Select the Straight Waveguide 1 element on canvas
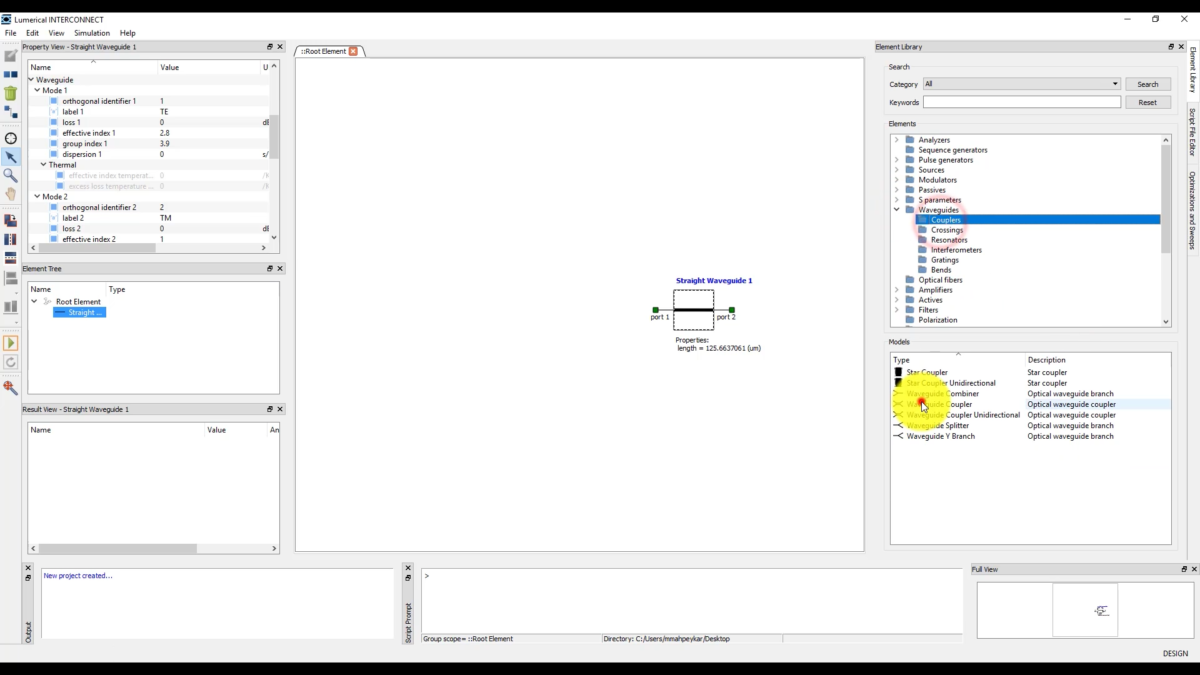 [x=693, y=310]
